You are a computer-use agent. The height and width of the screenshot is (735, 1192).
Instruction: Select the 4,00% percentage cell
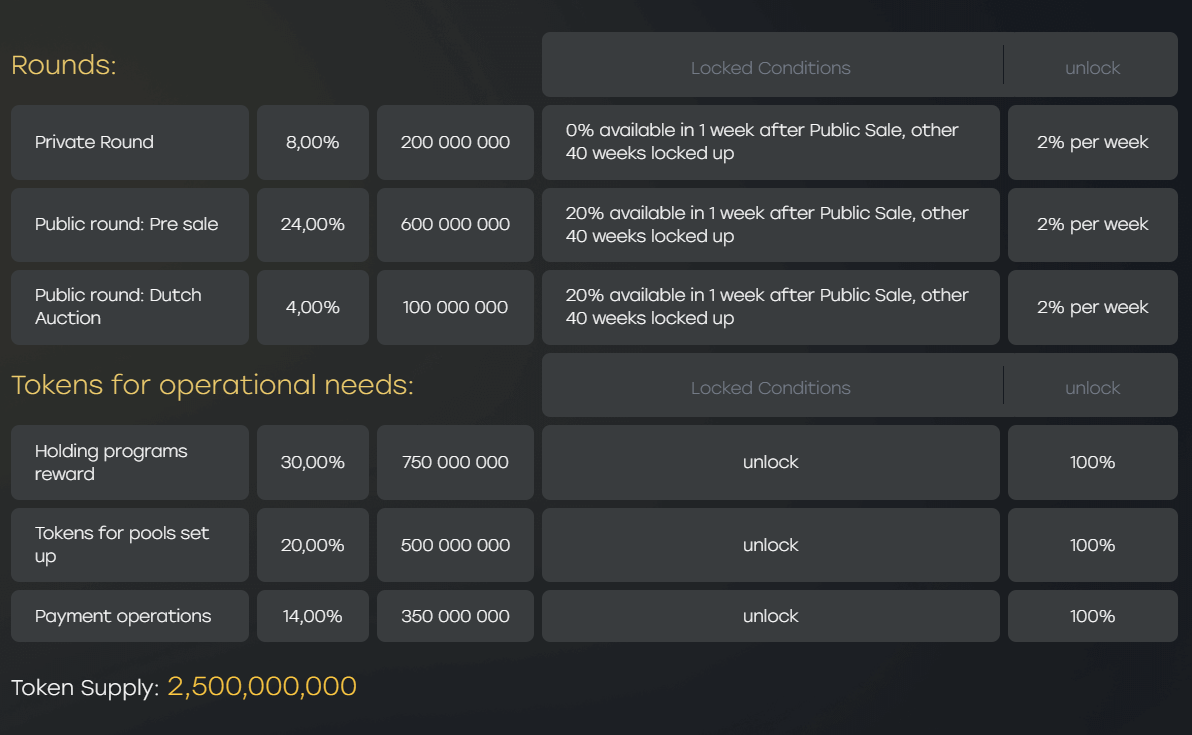tap(312, 307)
